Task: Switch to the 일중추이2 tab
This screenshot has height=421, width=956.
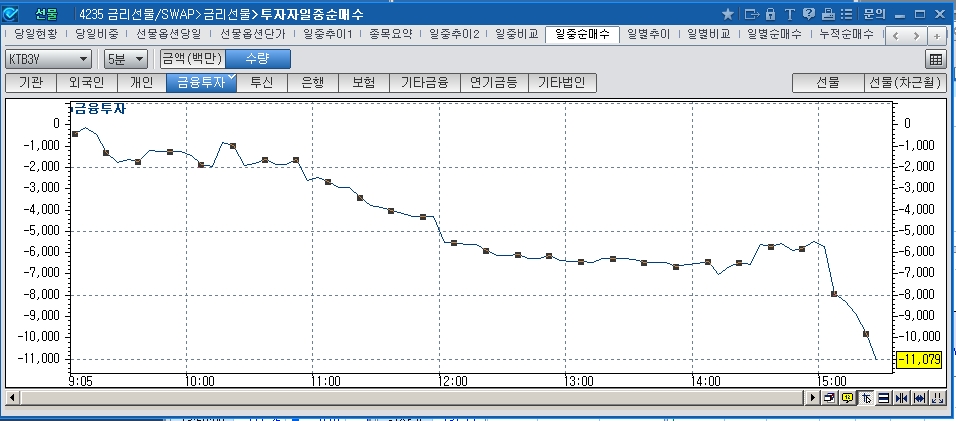Action: [455, 35]
